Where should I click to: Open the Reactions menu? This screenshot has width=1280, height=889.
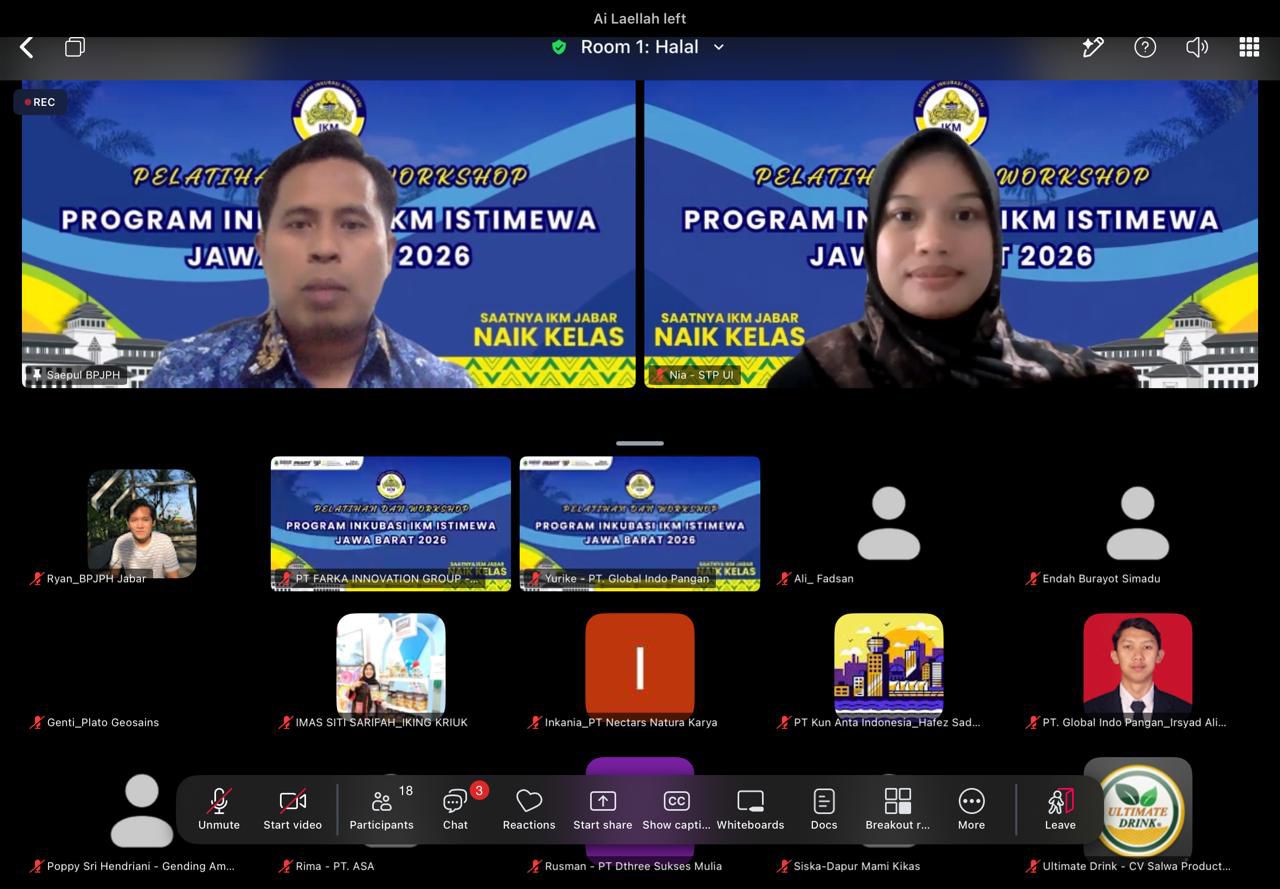coord(529,809)
